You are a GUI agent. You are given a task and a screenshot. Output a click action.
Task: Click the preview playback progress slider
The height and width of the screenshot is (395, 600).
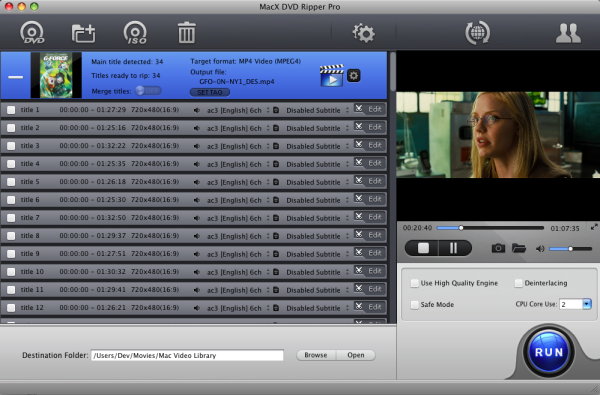(x=490, y=228)
